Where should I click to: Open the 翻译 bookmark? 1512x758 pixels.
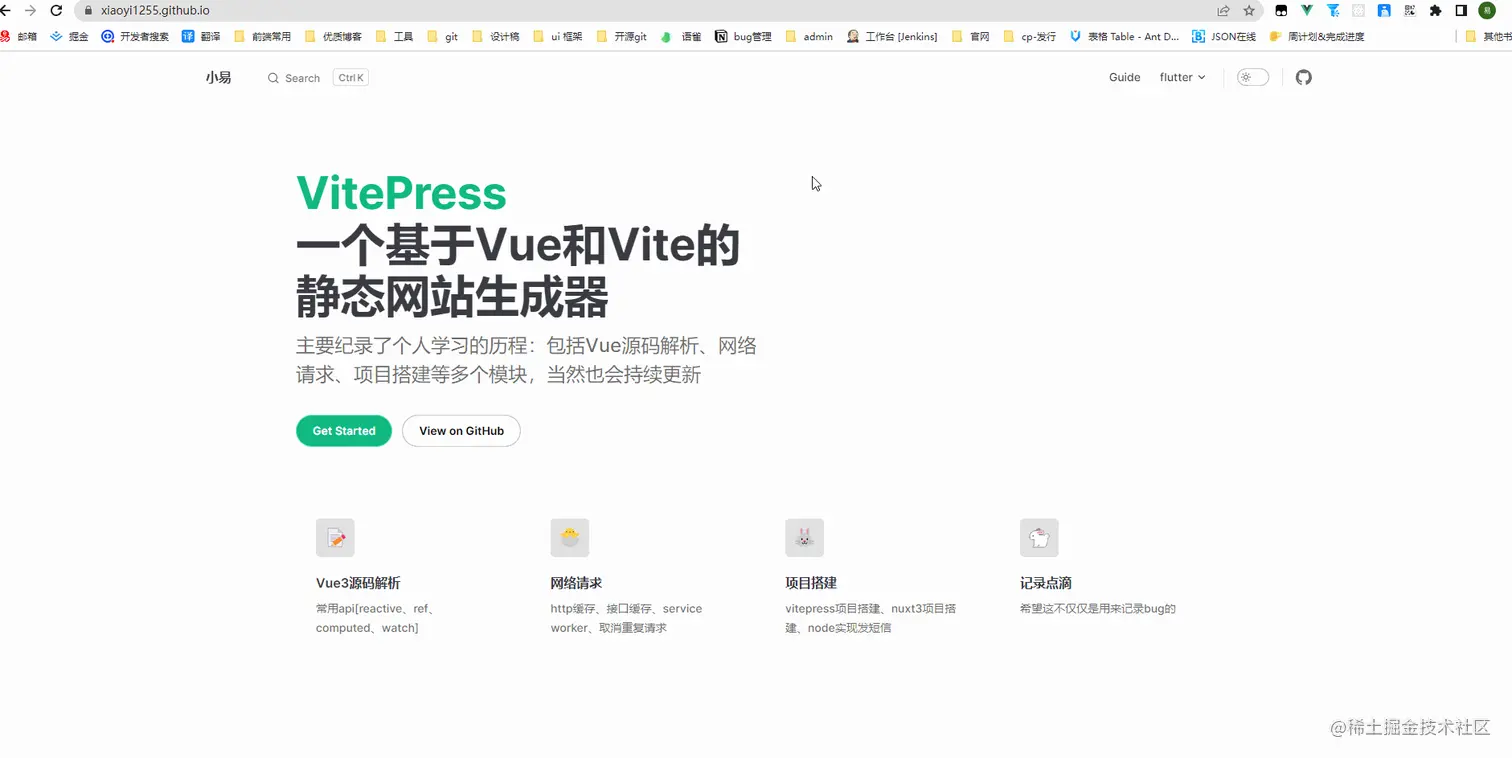click(201, 36)
